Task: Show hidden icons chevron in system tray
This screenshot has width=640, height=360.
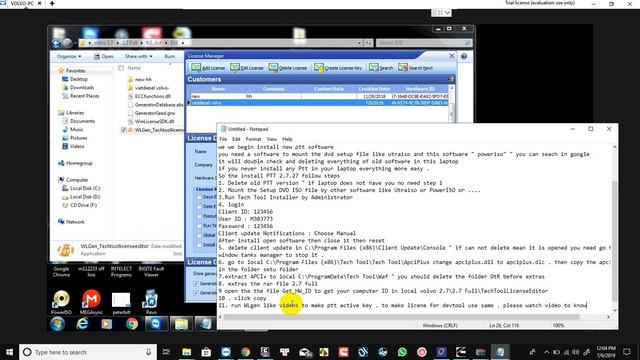Action: tap(547, 352)
